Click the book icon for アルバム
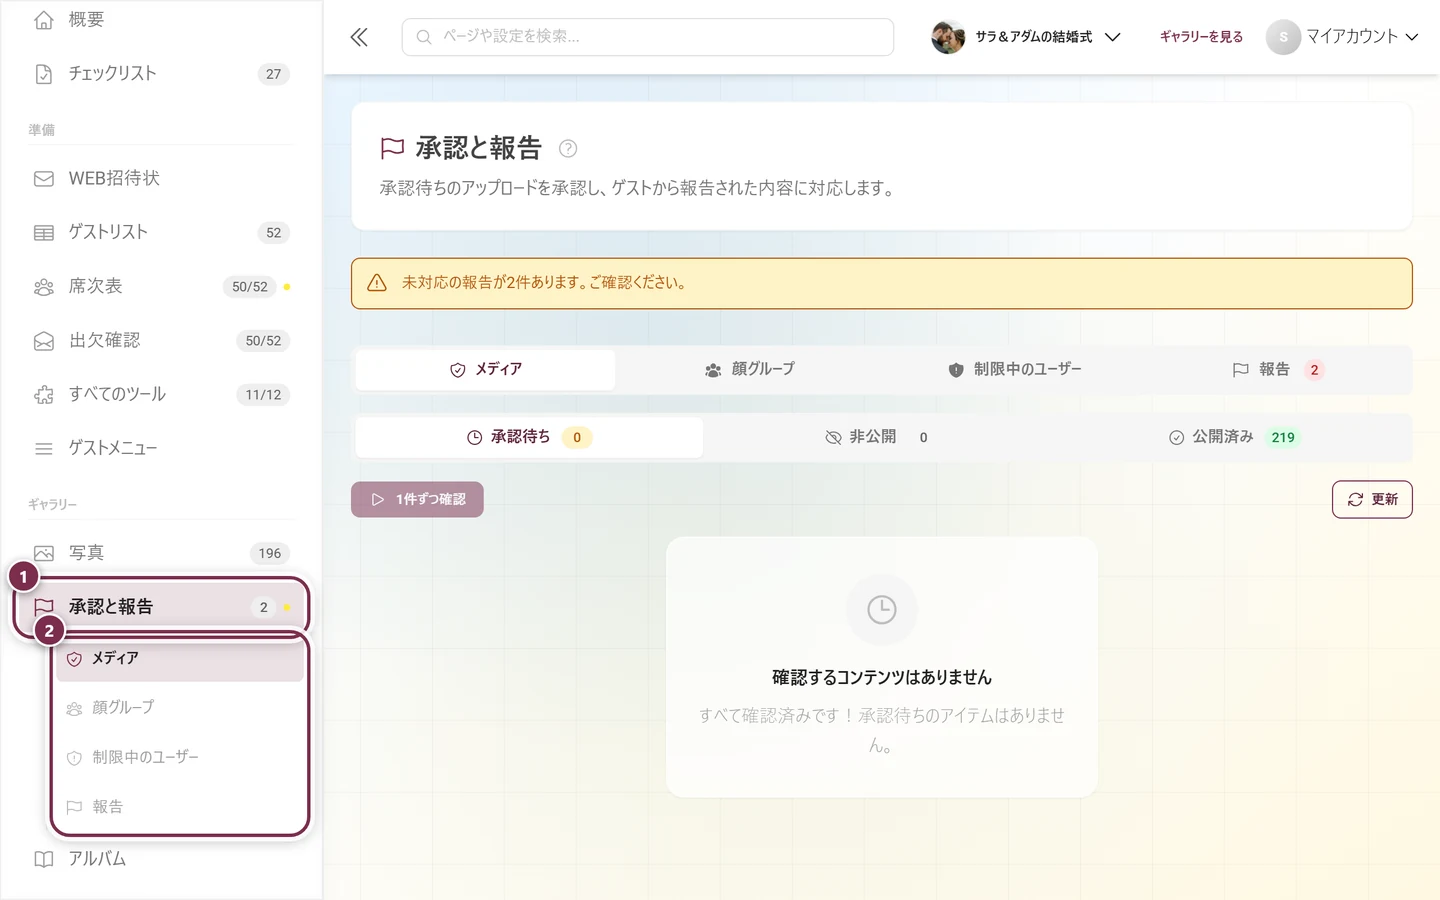 (x=44, y=859)
